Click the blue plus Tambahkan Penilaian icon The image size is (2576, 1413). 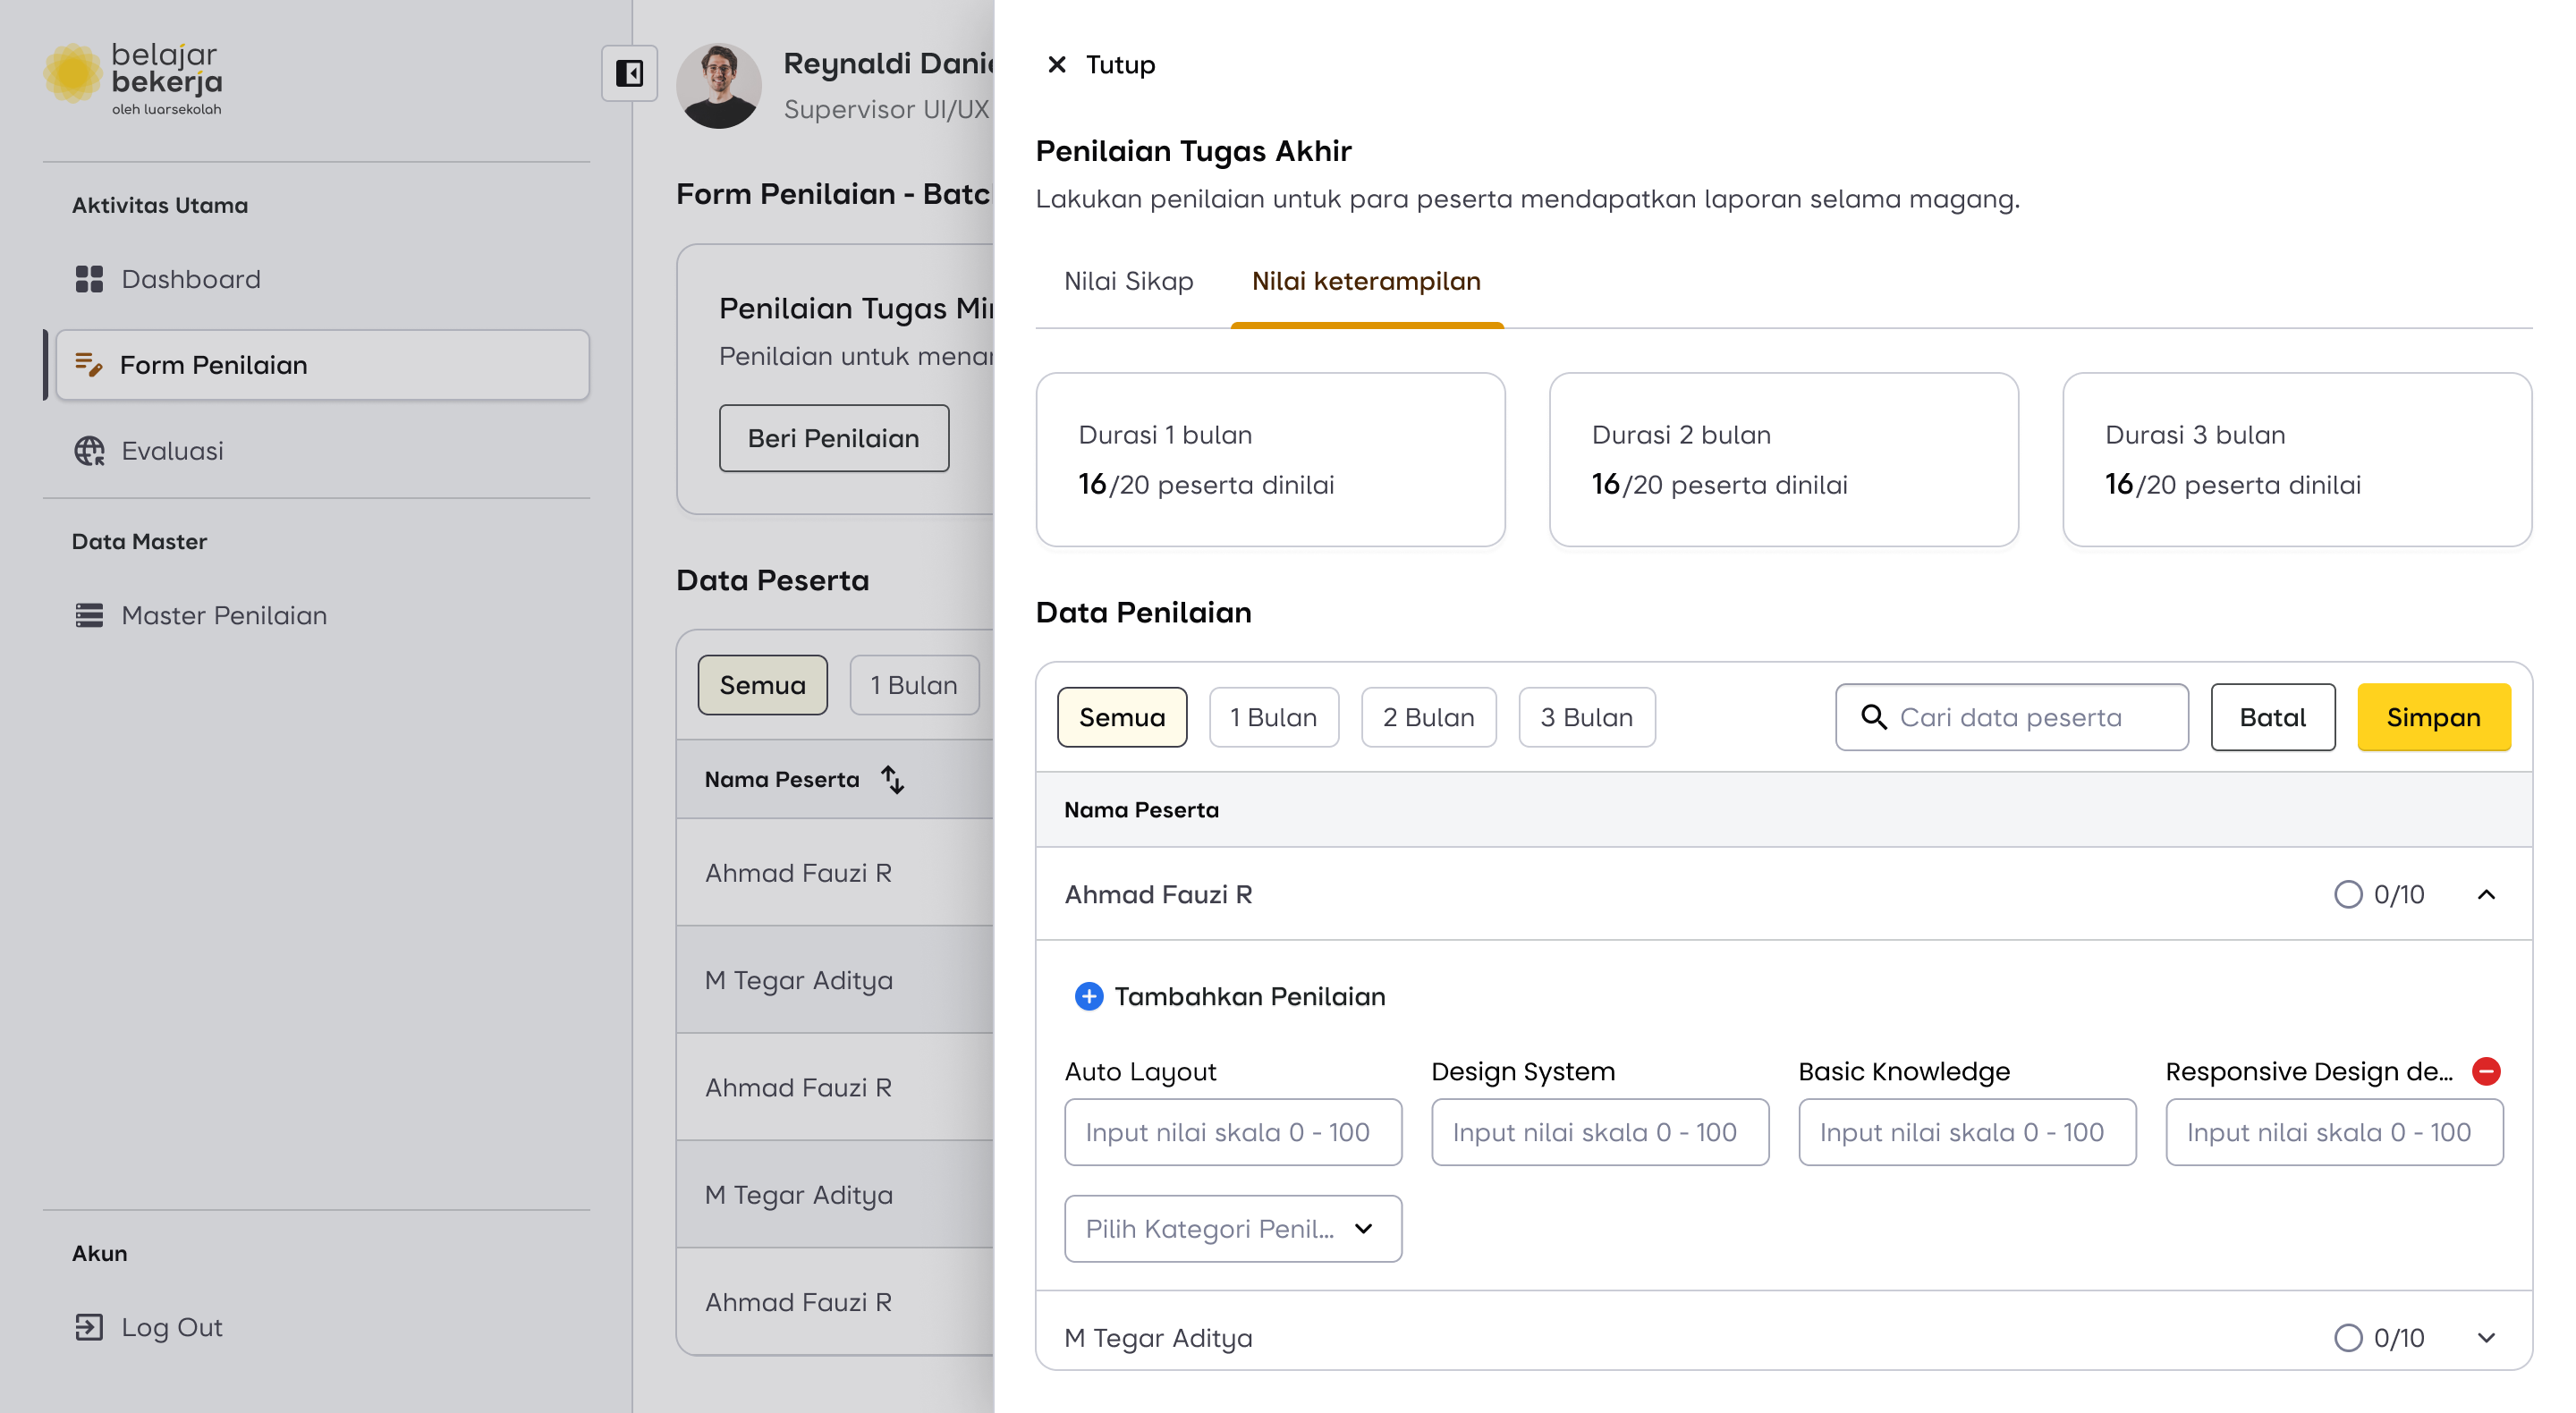[1088, 996]
